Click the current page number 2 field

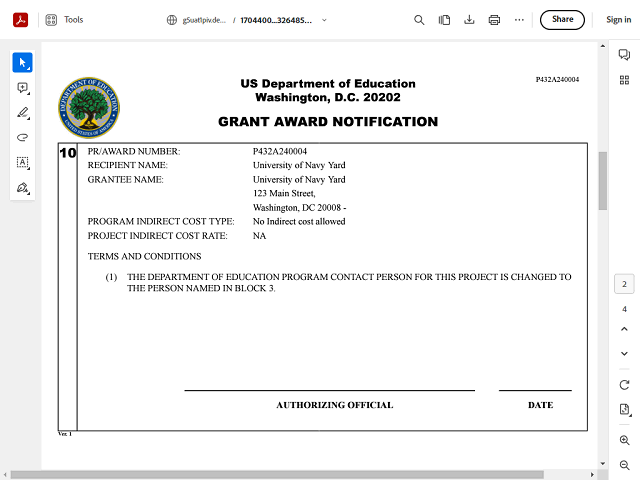tap(624, 284)
